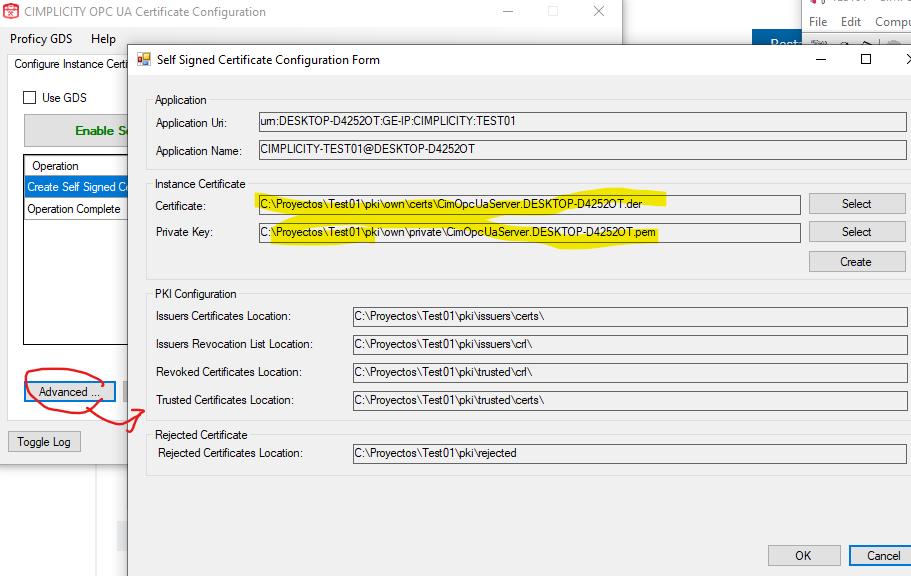The image size is (911, 576).
Task: Click the Trusted Certificates Location label
Action: [225, 400]
